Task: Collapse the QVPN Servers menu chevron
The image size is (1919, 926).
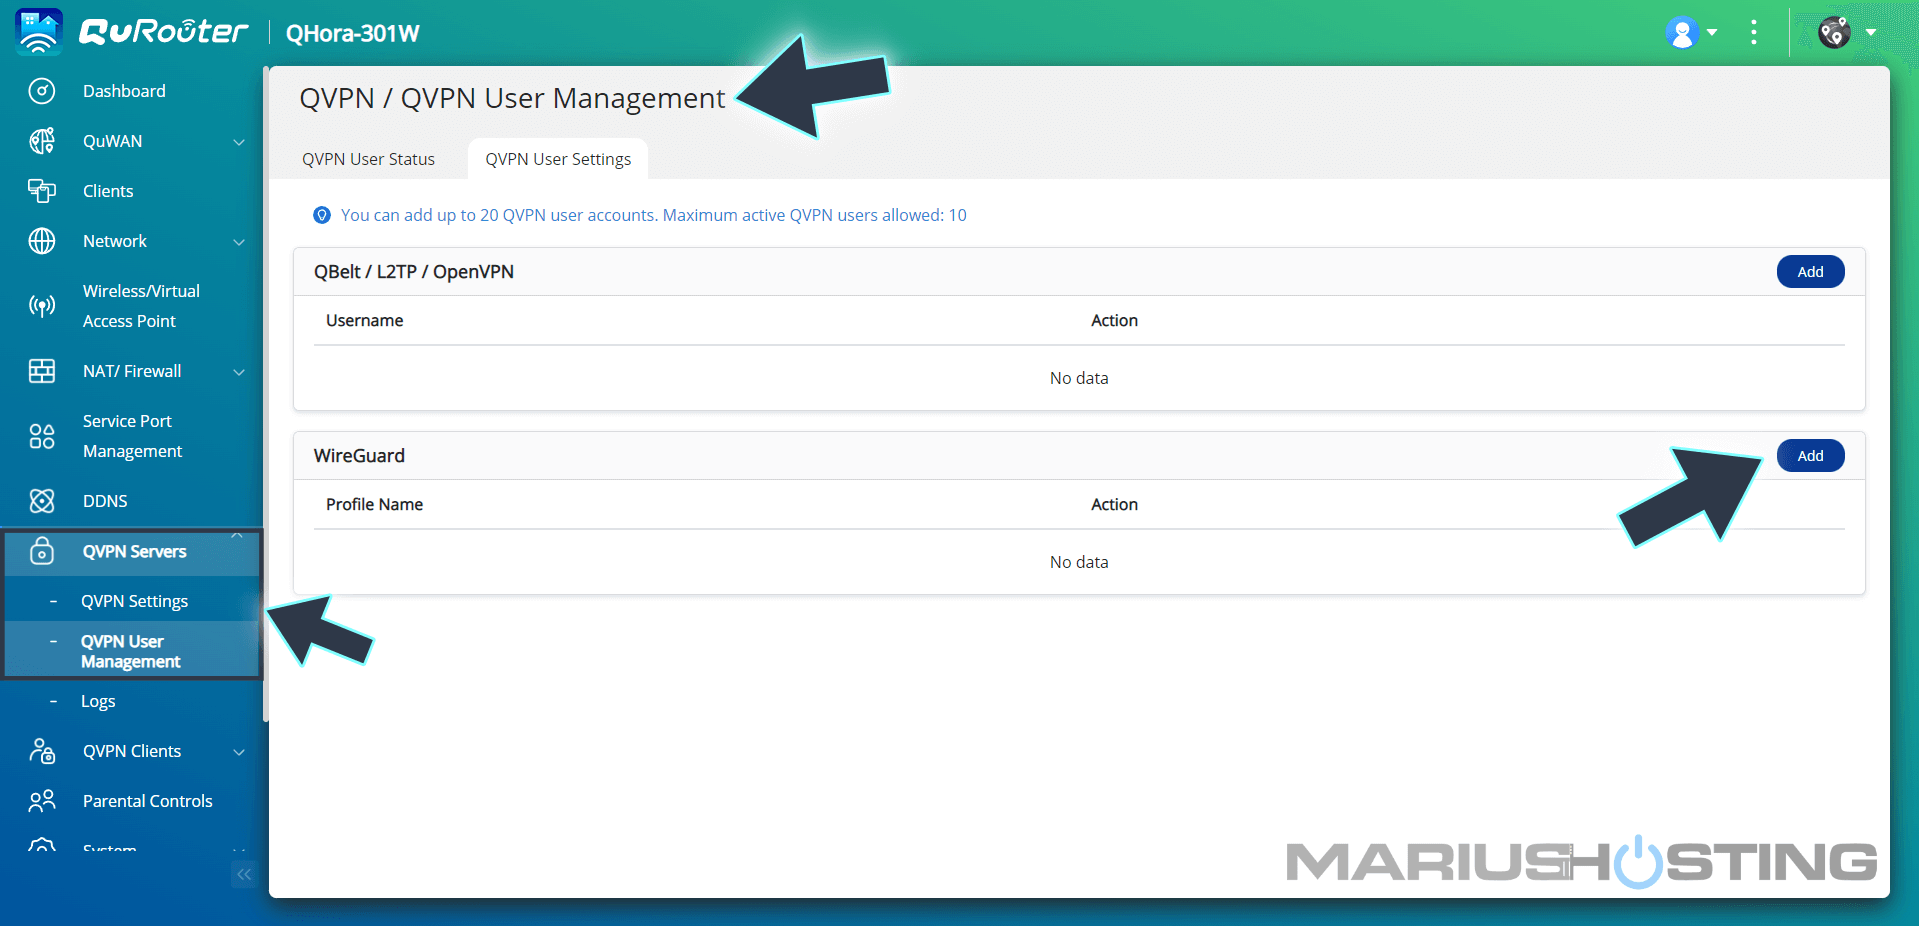Action: [237, 536]
